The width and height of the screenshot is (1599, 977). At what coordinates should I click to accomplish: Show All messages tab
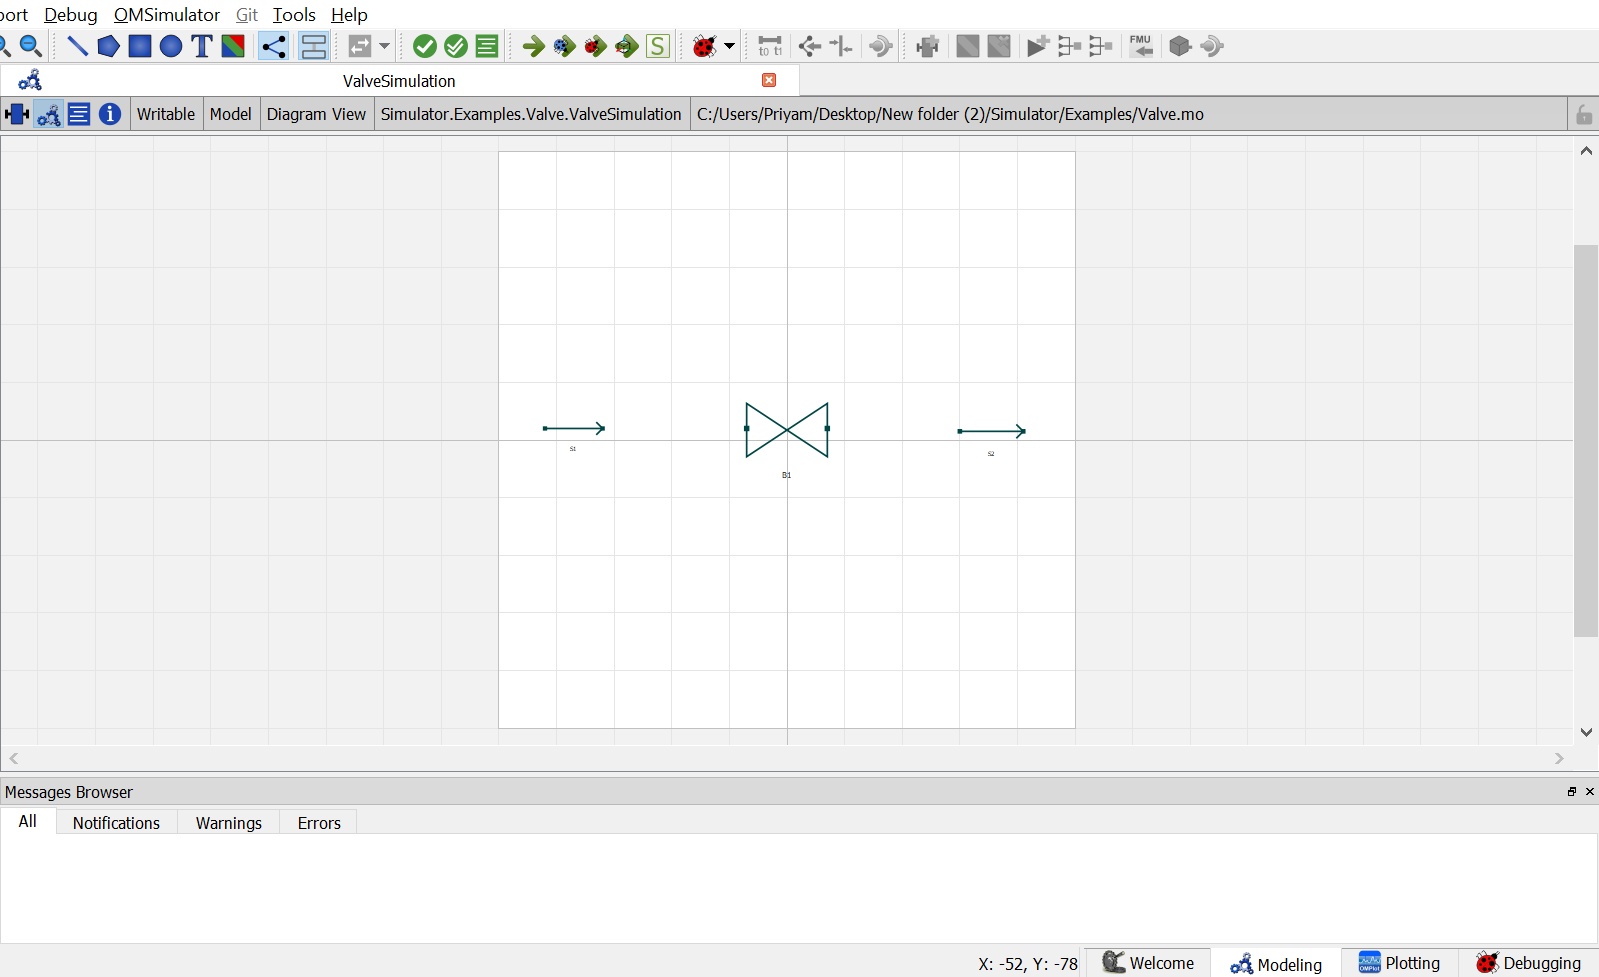click(x=28, y=821)
